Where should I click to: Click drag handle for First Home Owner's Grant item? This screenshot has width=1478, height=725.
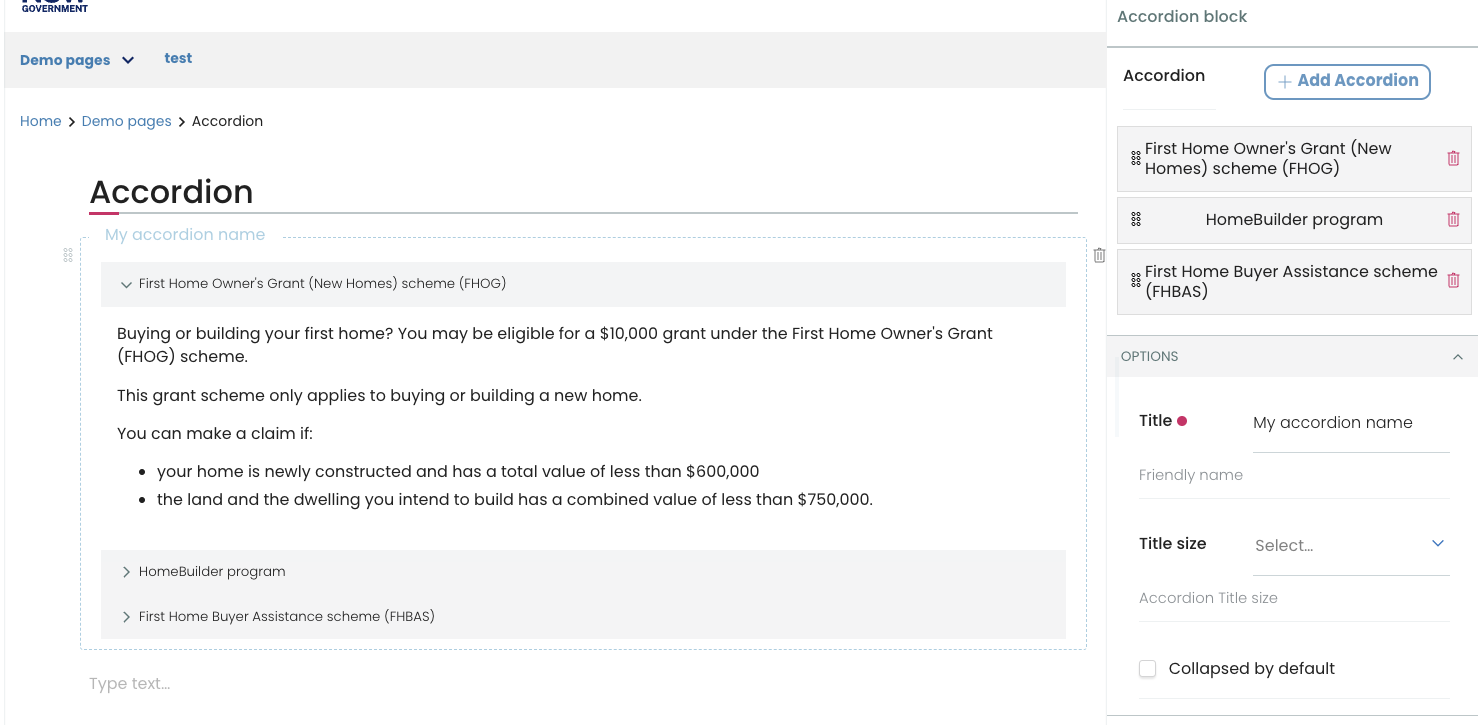point(1136,158)
